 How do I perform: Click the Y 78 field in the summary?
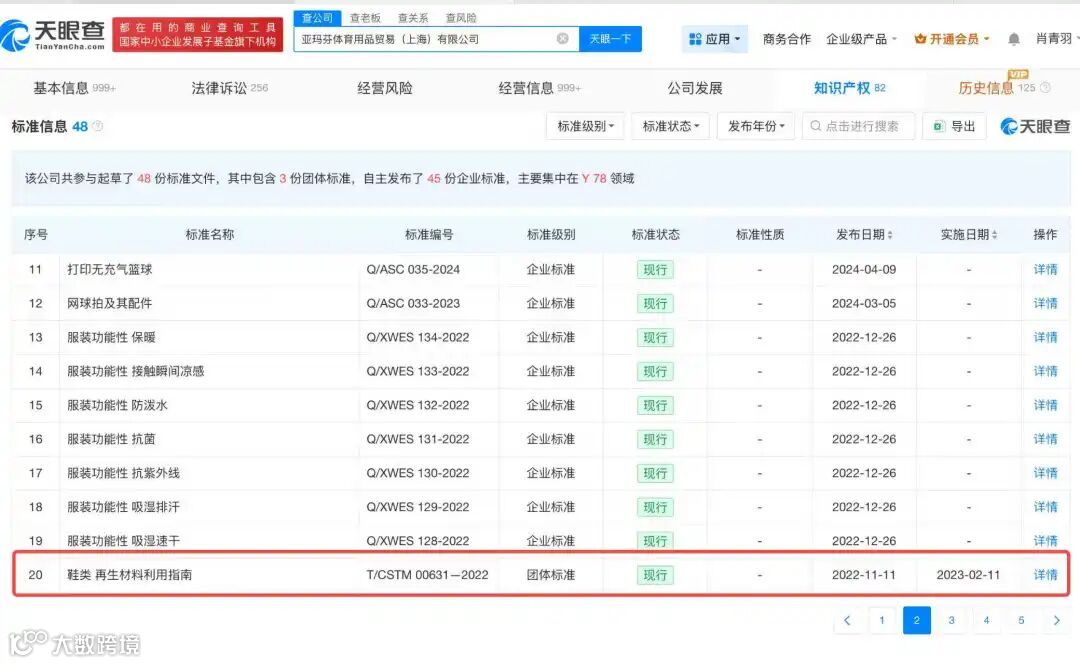(594, 178)
